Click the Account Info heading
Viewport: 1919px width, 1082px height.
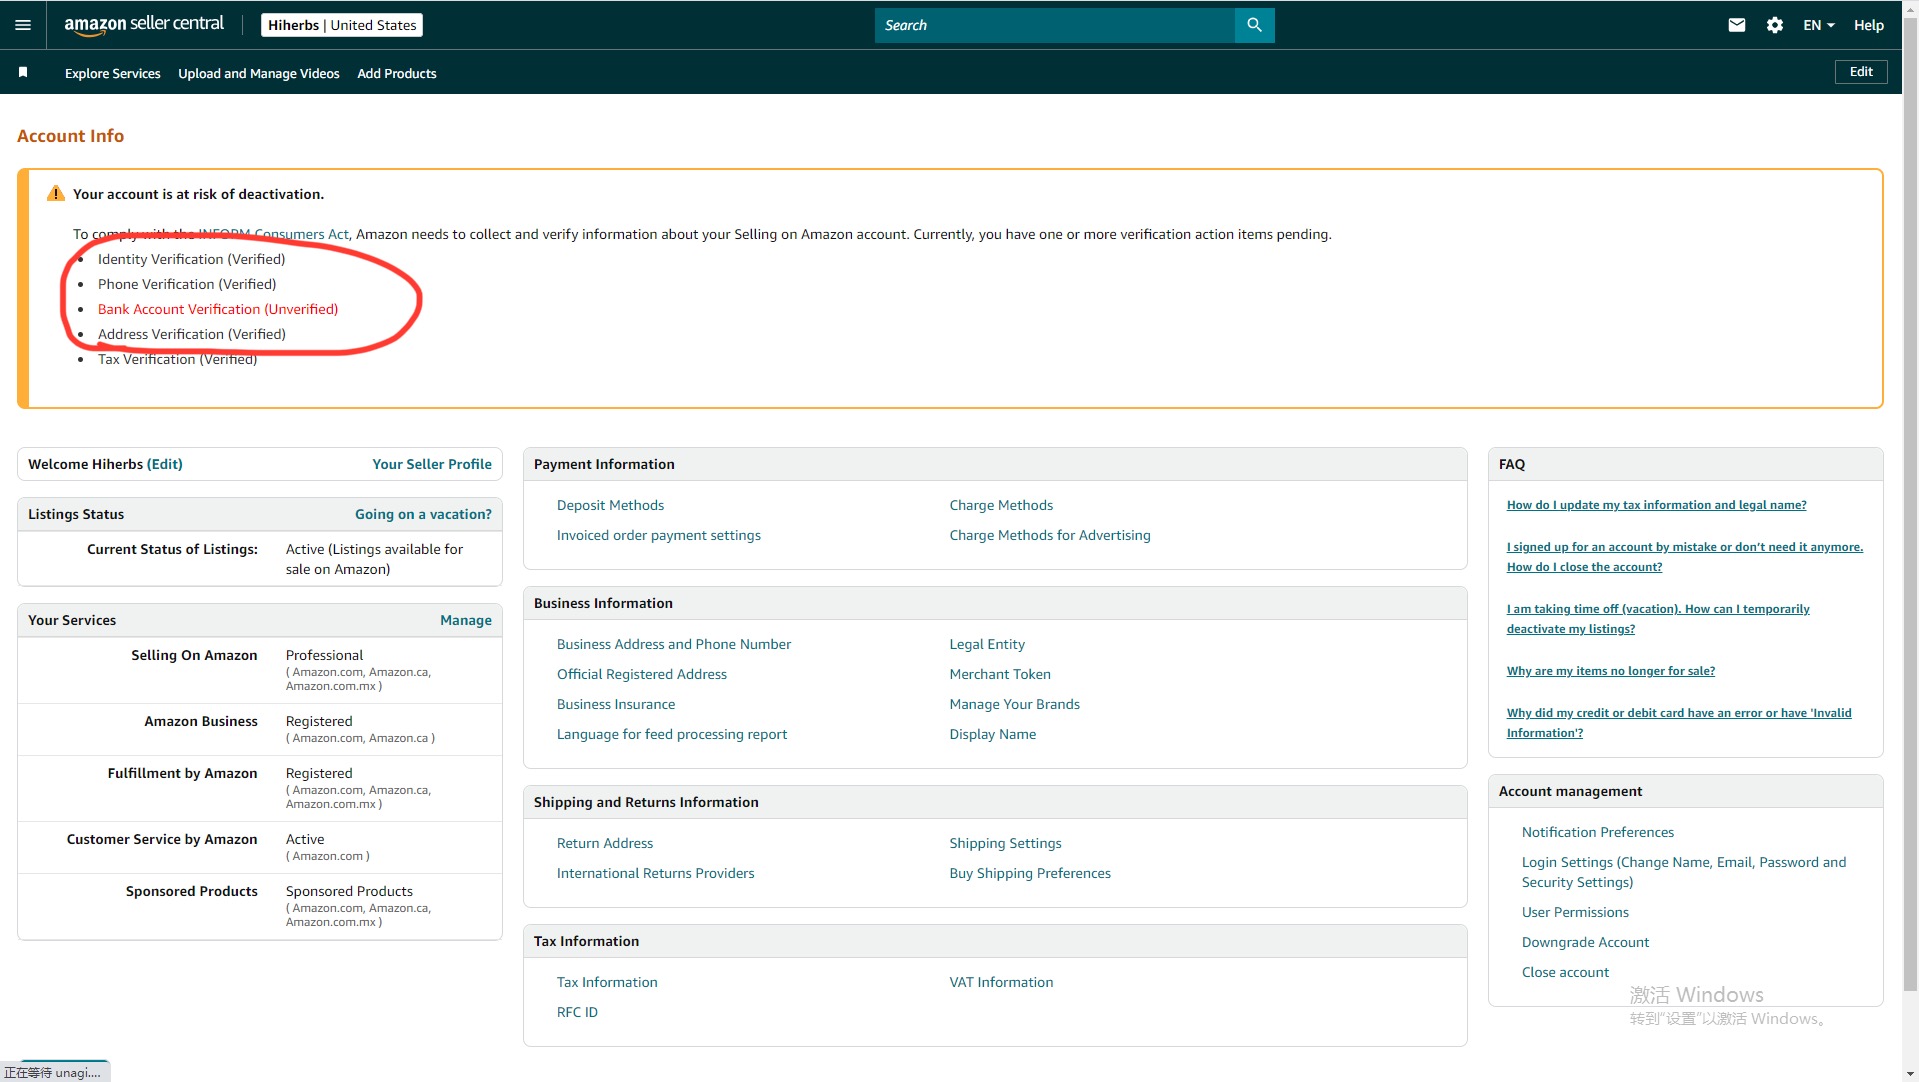[70, 136]
